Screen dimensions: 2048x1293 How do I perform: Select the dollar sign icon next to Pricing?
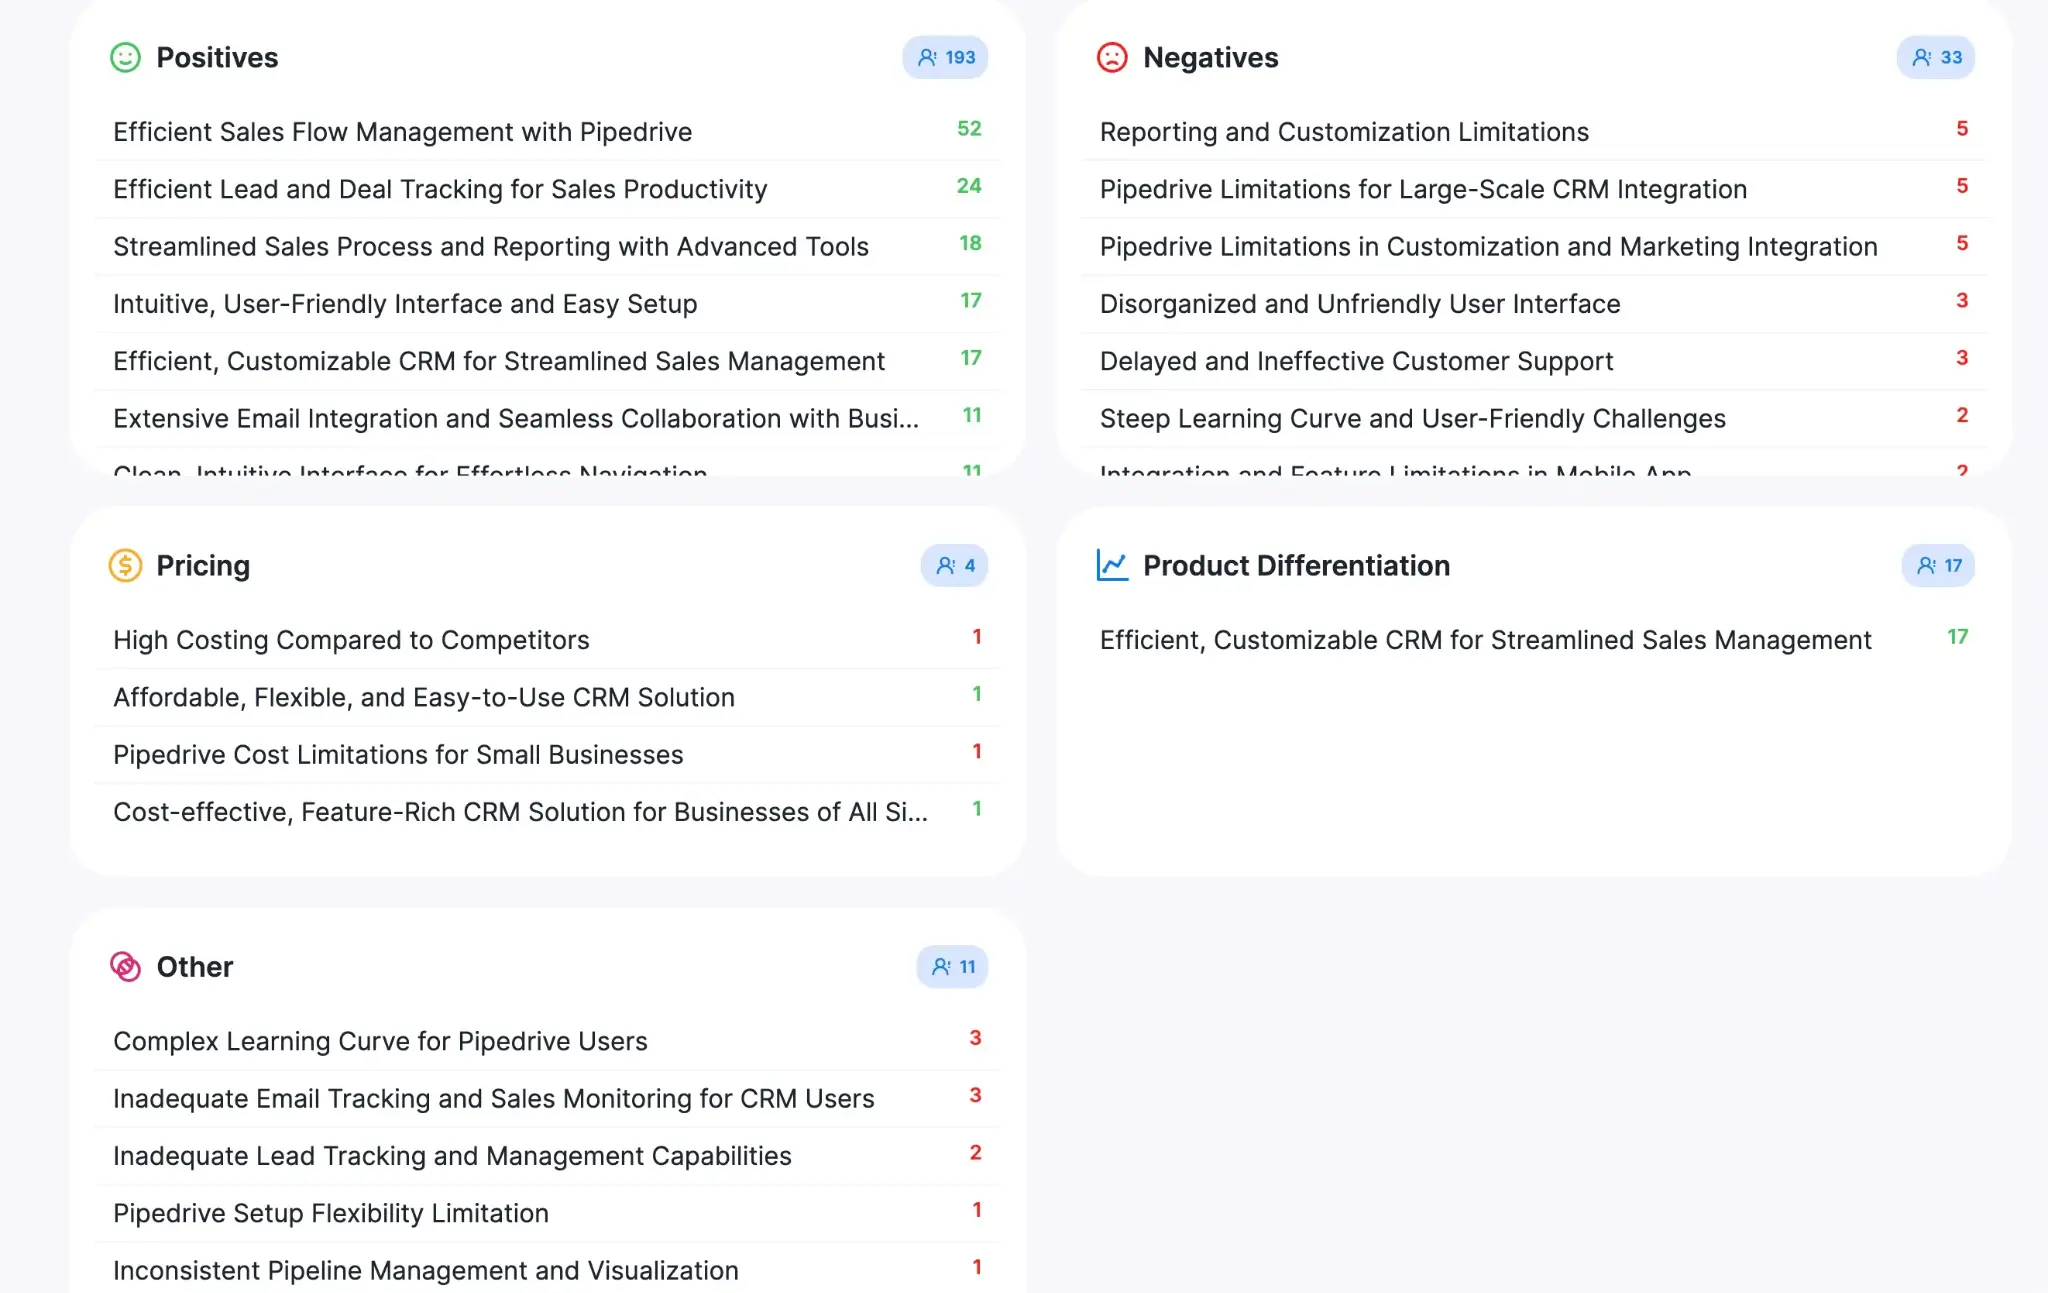(124, 565)
